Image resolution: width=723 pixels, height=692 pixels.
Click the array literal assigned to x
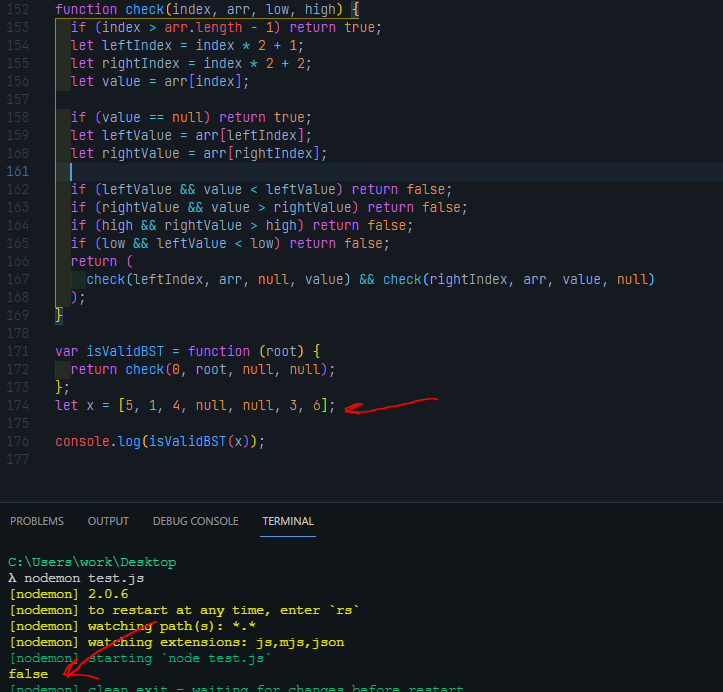(x=226, y=406)
